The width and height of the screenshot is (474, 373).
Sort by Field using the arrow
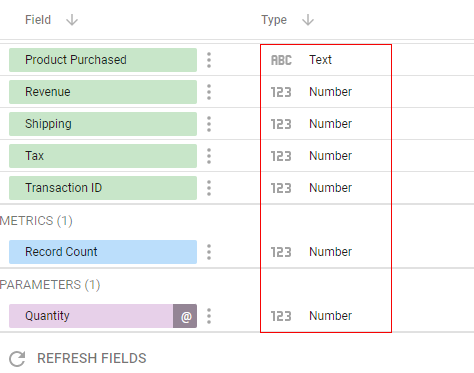click(x=72, y=20)
